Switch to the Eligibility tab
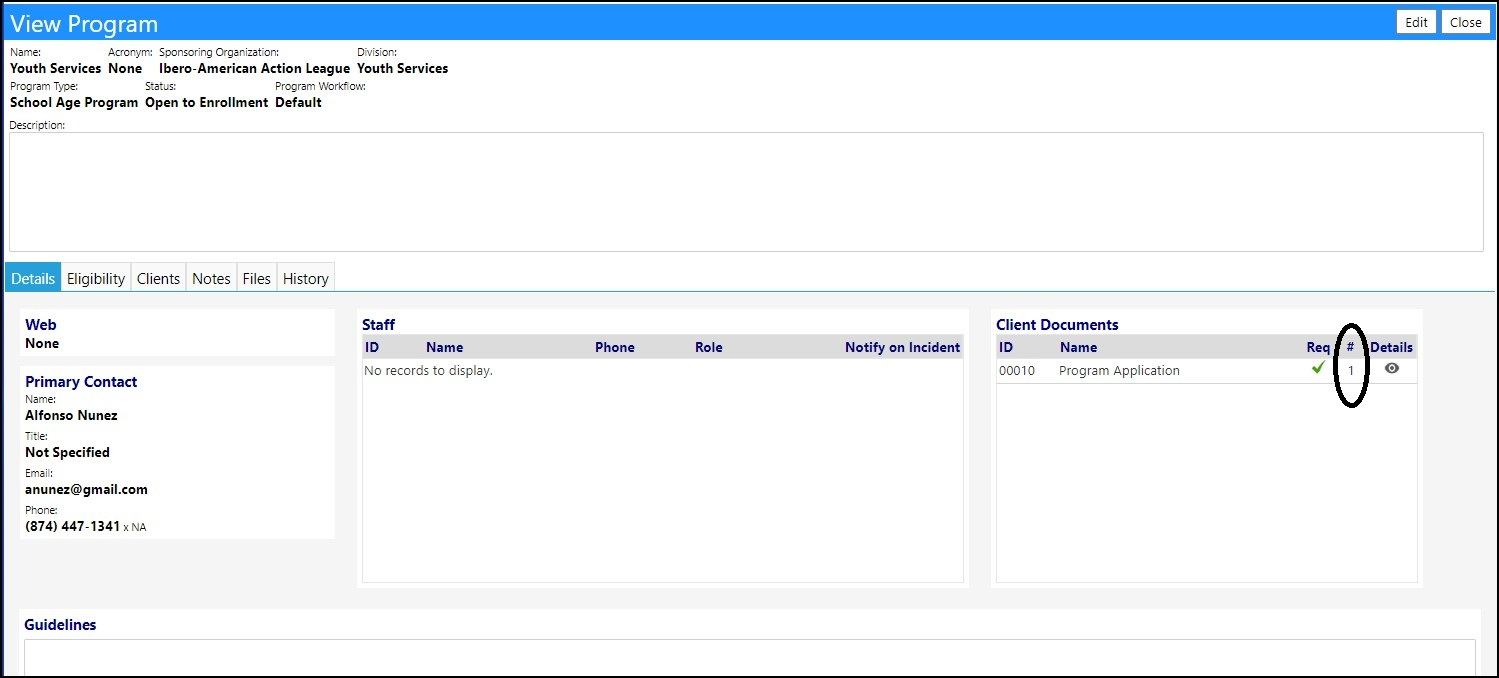Screen dimensions: 1499x678 point(96,278)
